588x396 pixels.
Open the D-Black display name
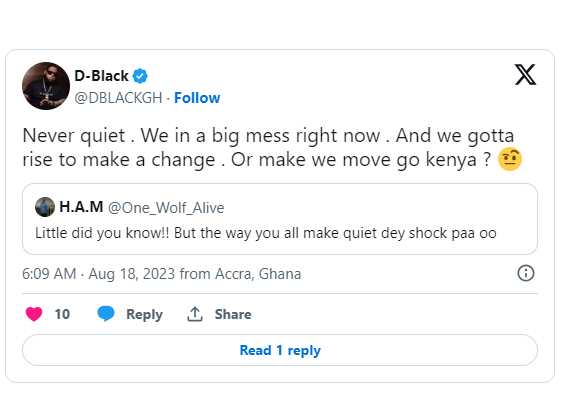tap(101, 76)
